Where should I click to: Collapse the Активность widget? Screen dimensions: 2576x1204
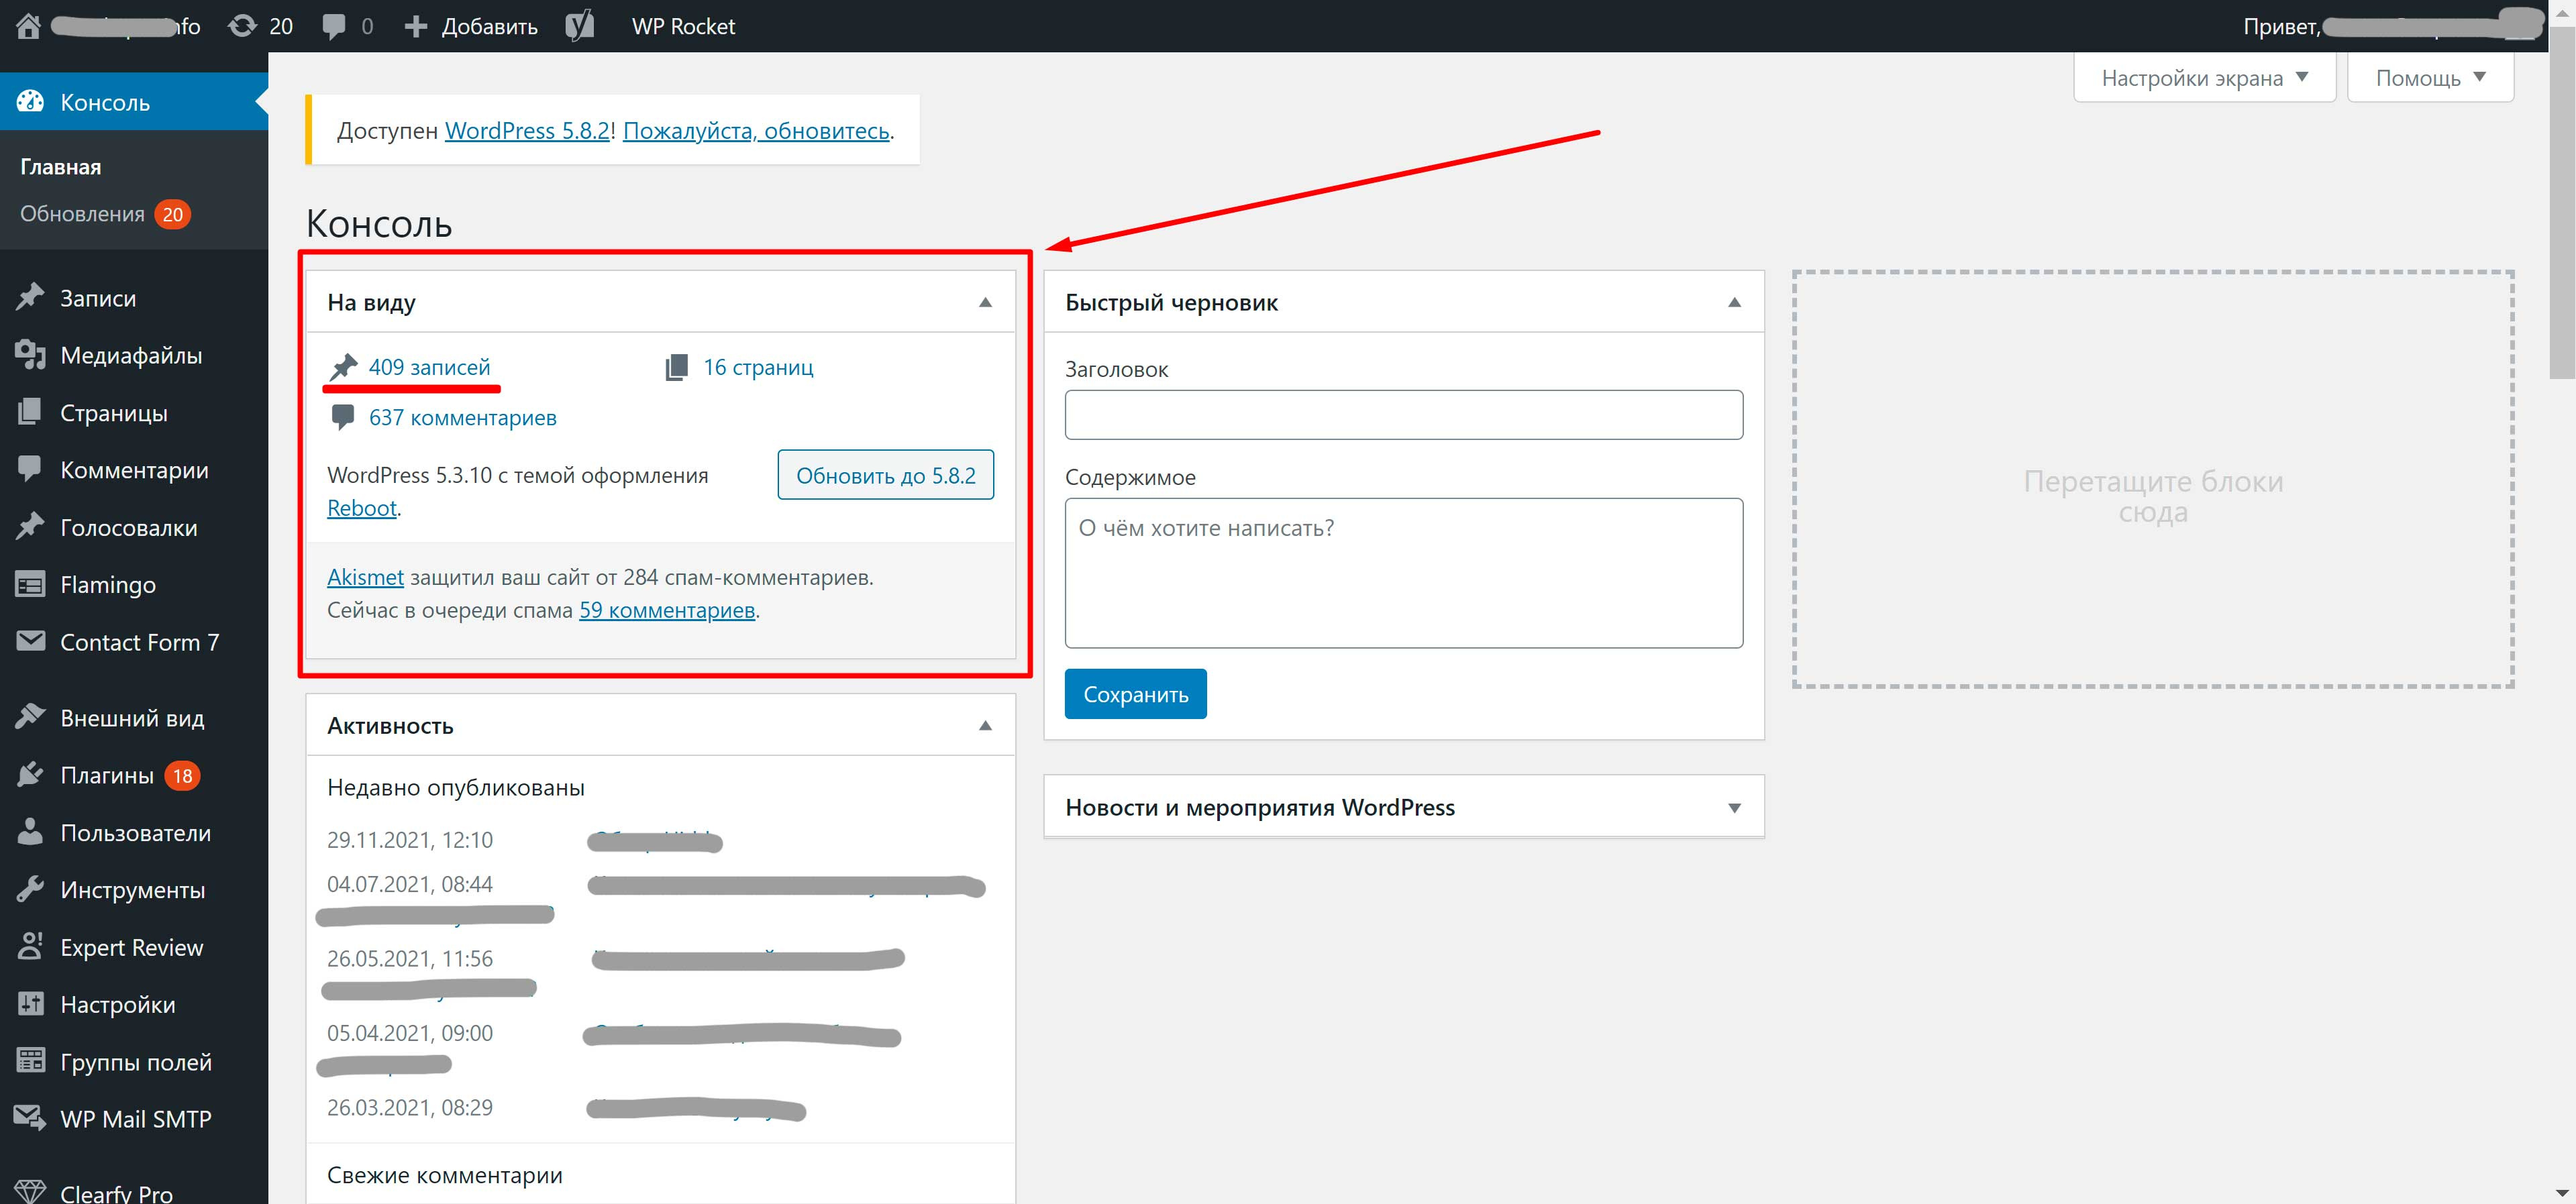(x=985, y=726)
